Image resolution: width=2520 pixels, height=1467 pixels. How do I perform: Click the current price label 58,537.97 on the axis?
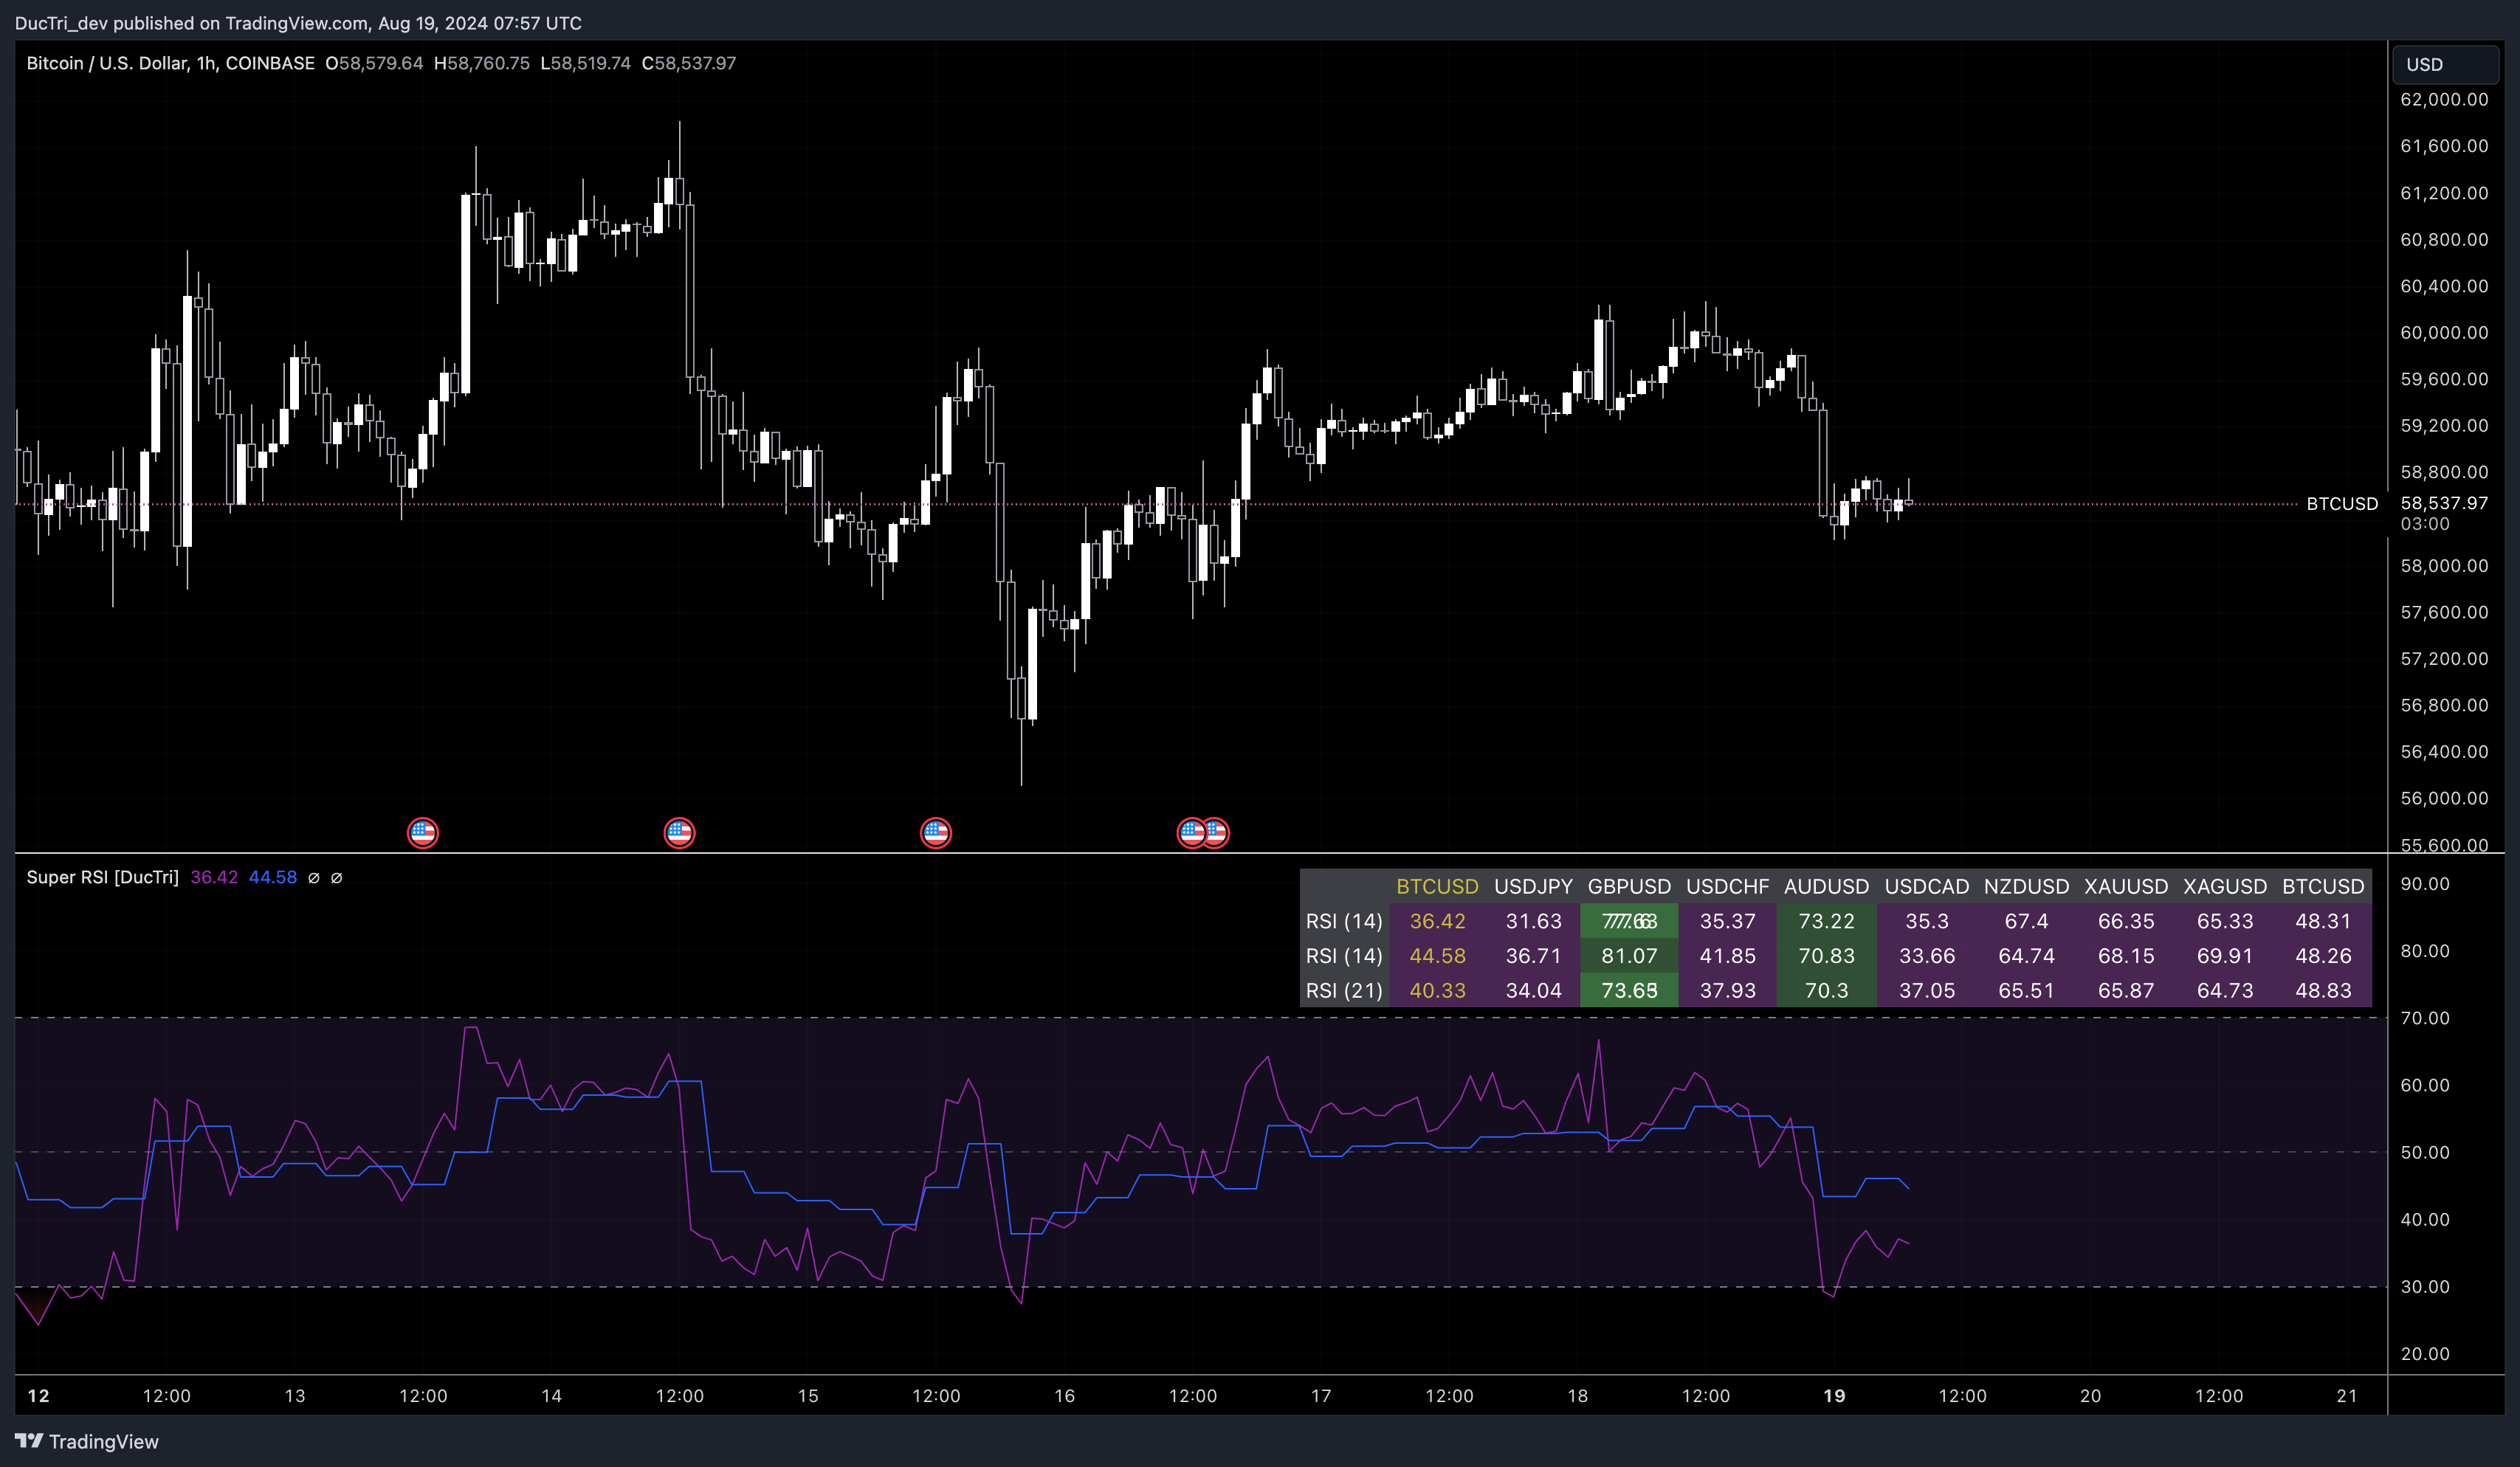2444,503
